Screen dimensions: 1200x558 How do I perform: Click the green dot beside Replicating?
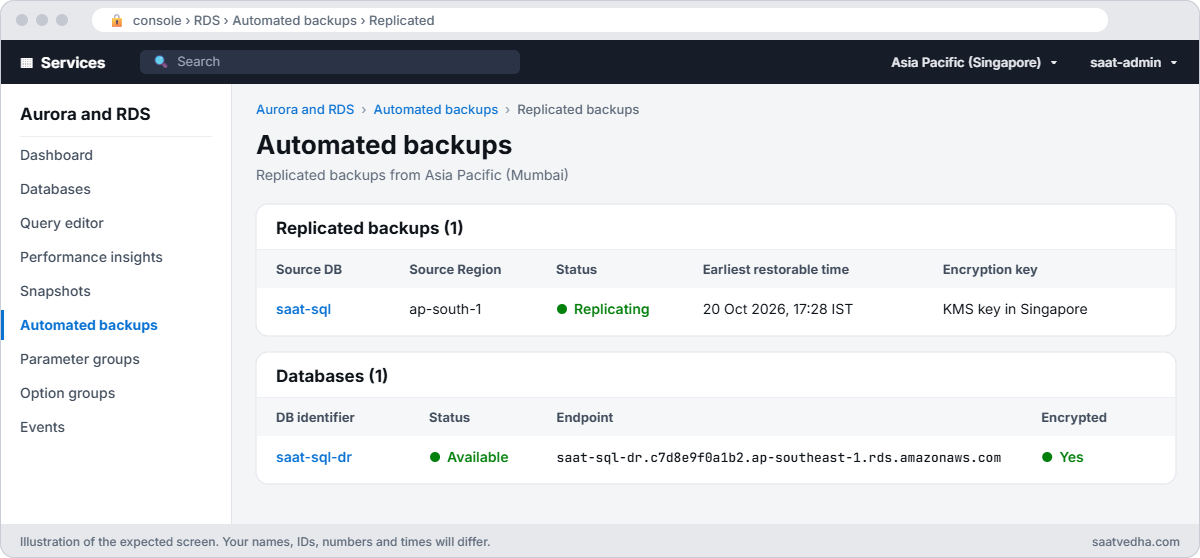562,310
